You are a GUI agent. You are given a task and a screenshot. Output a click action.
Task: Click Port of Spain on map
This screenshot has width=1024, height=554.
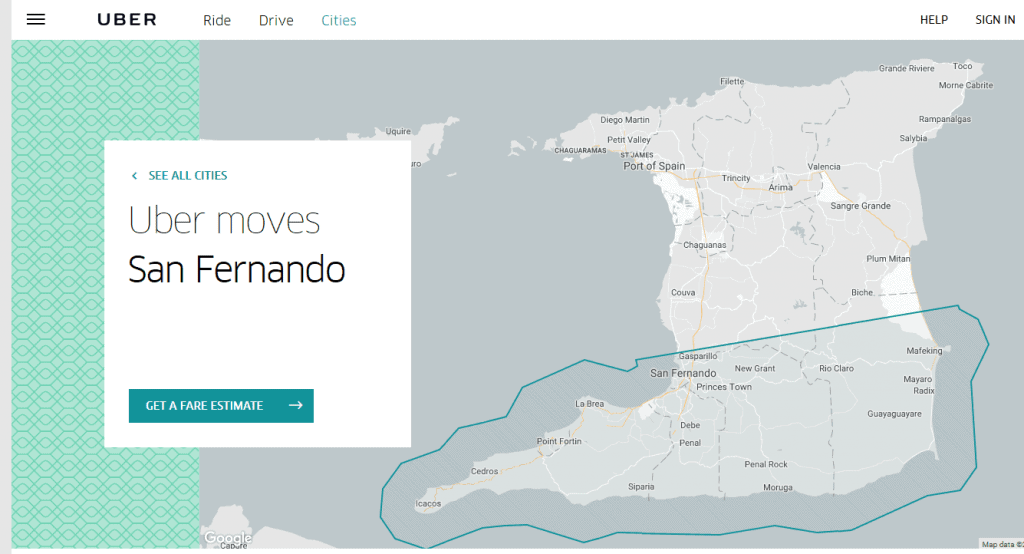tap(654, 166)
